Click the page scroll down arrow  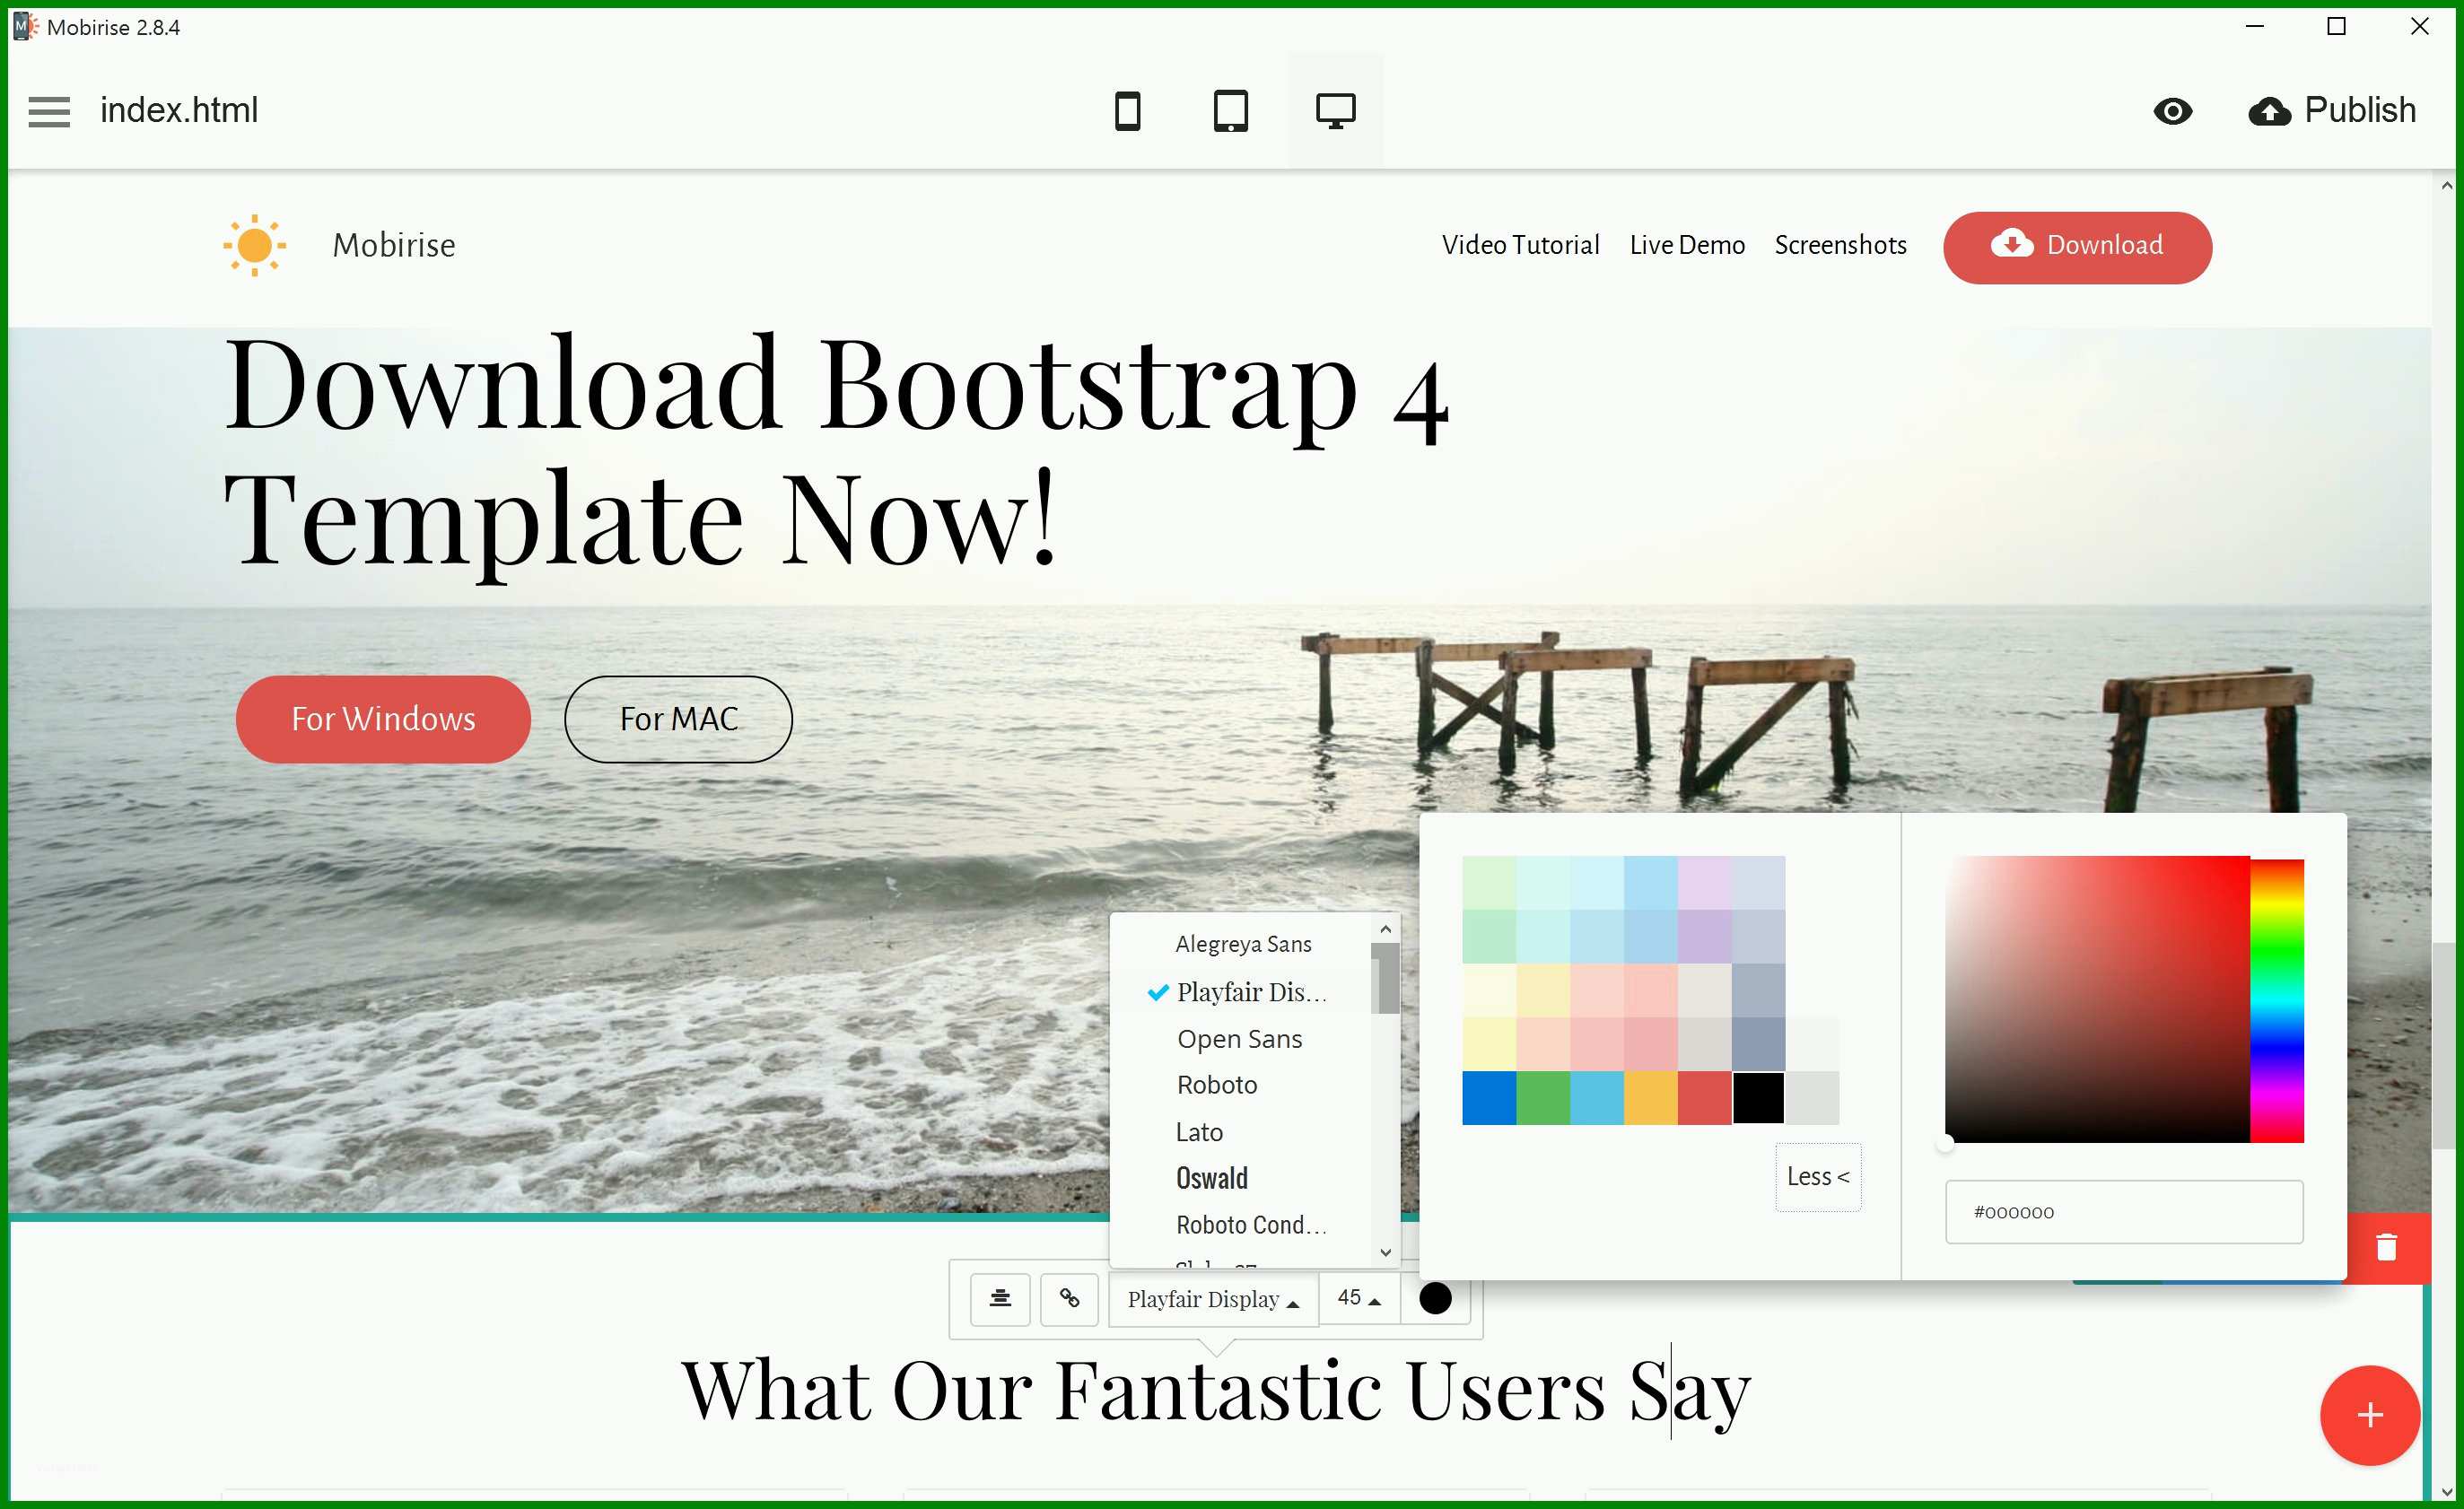click(2446, 1491)
